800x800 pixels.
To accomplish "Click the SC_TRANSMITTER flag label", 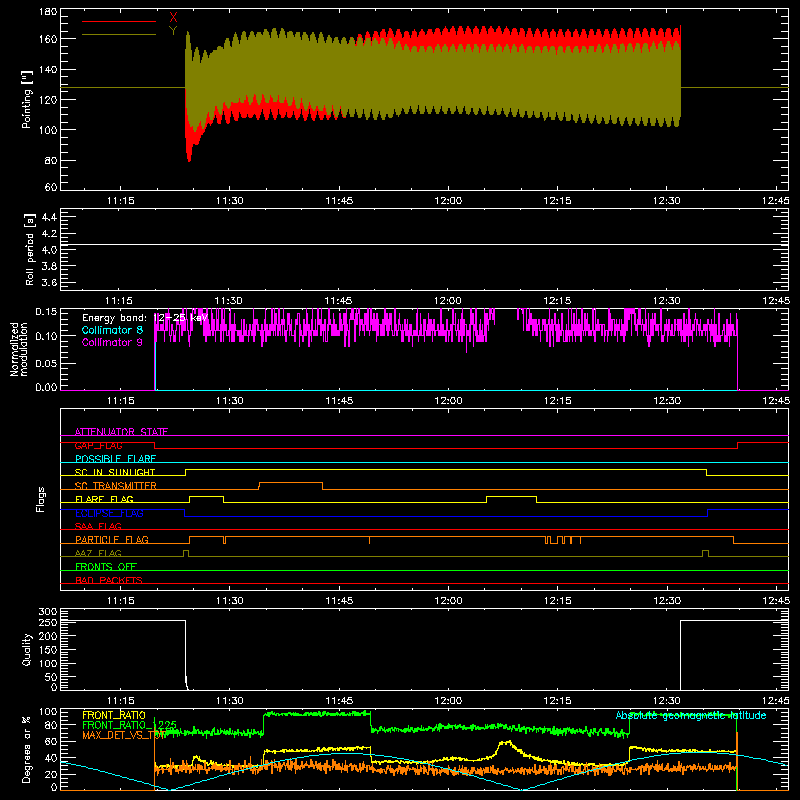I will click(116, 486).
